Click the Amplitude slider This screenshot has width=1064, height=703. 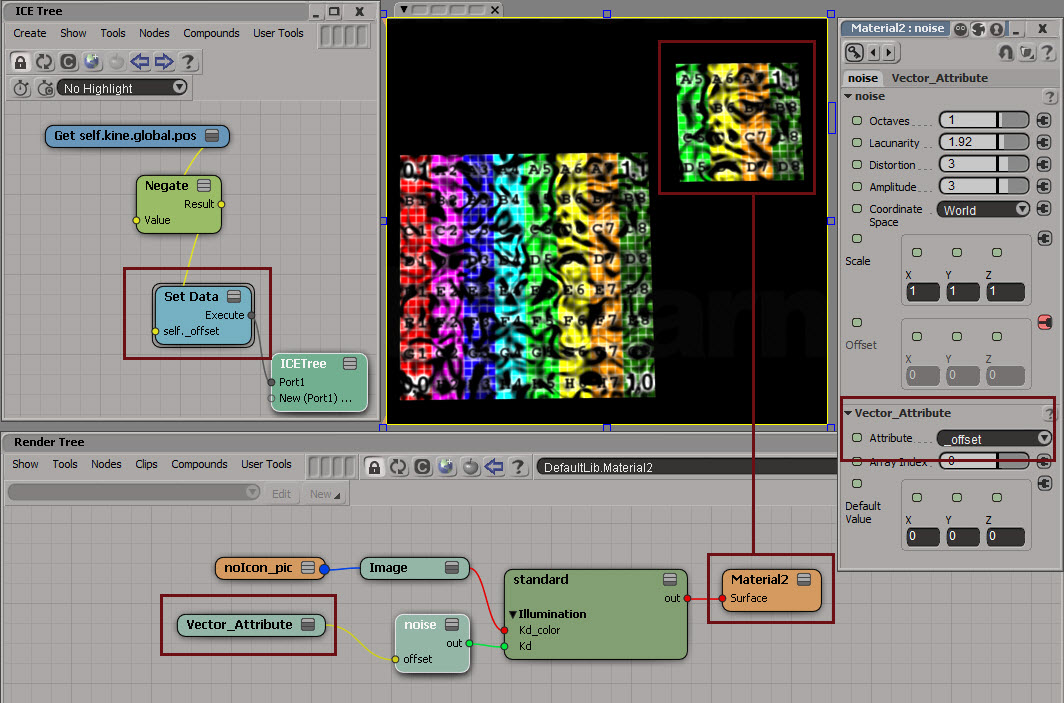tap(984, 186)
